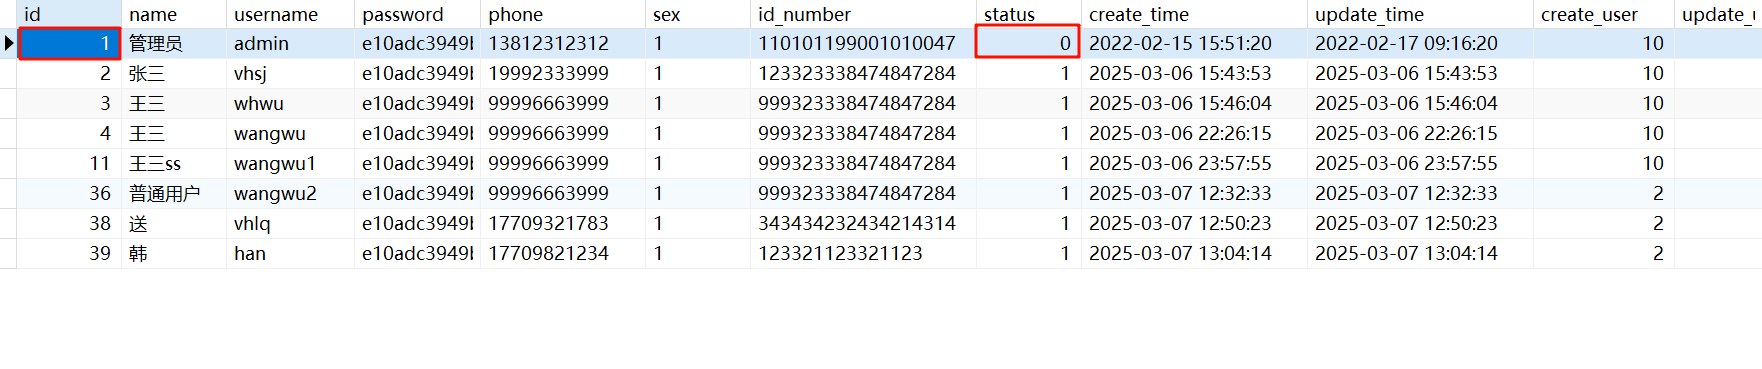Click the name cell 普通用户
Screen dimensions: 1762x369
click(174, 193)
